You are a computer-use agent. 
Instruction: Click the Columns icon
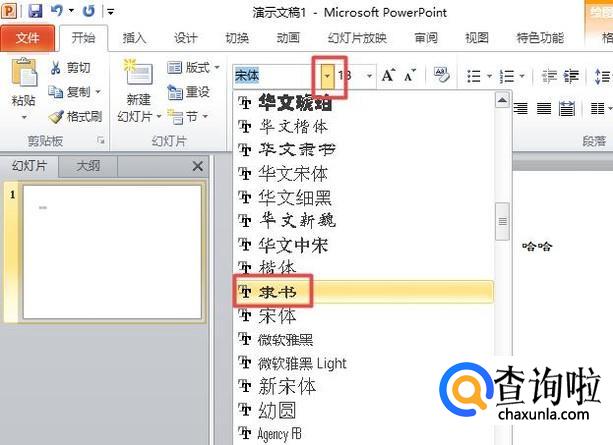[597, 108]
